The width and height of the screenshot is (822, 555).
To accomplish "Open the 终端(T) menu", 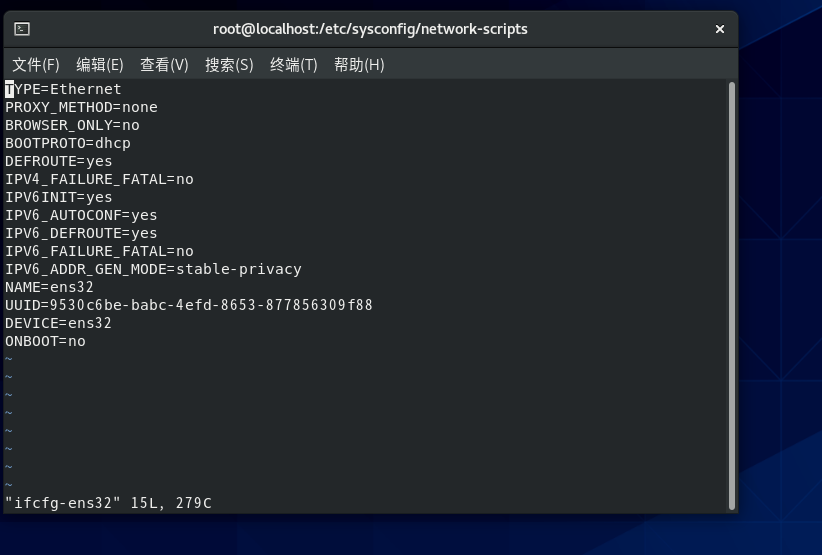I will (x=294, y=65).
